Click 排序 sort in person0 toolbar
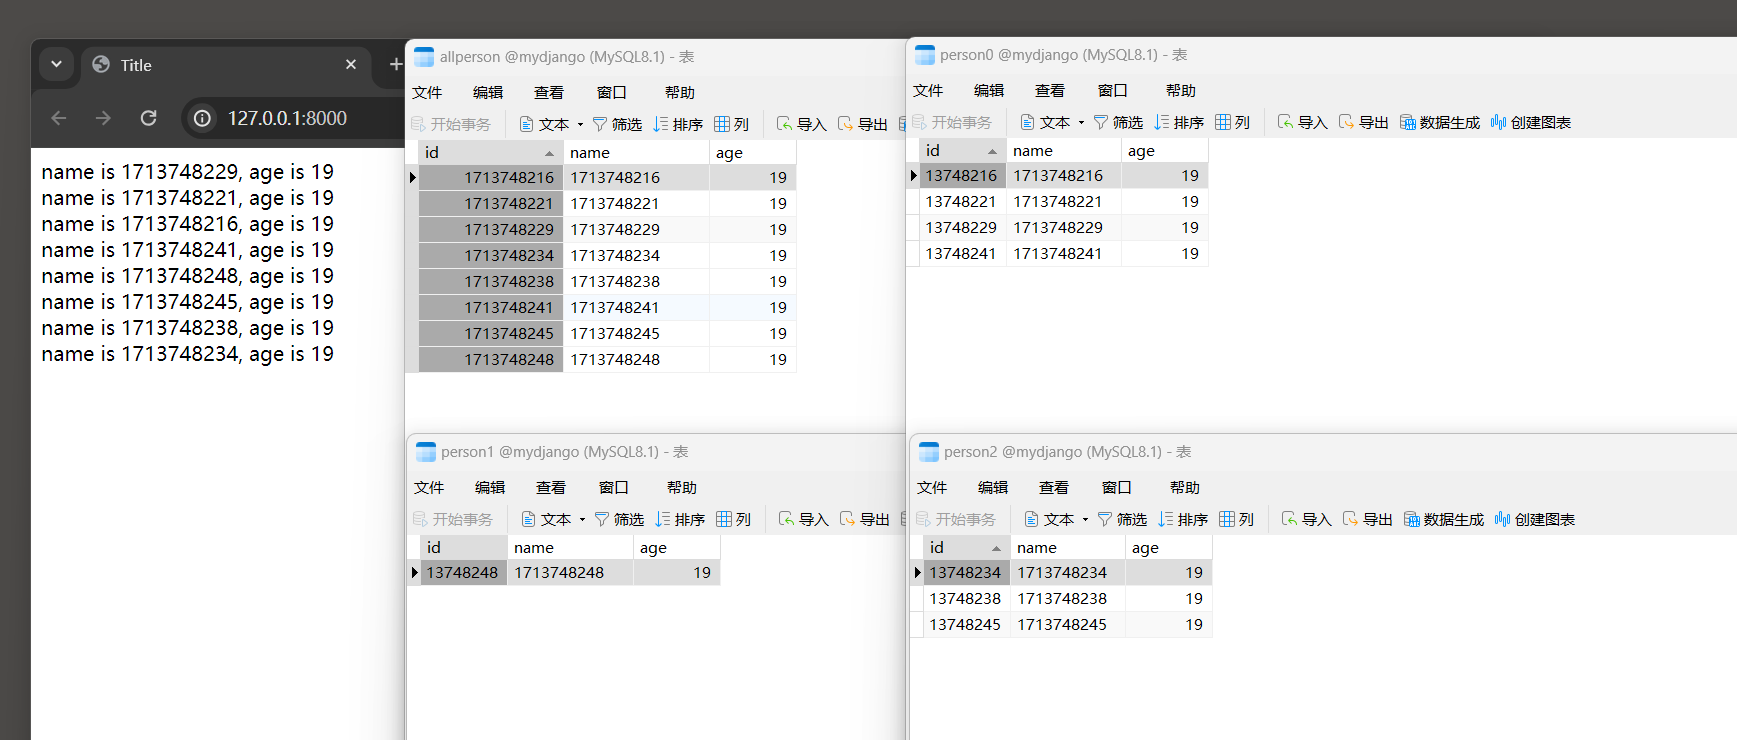Screen dimensions: 1737x740 pos(1179,122)
